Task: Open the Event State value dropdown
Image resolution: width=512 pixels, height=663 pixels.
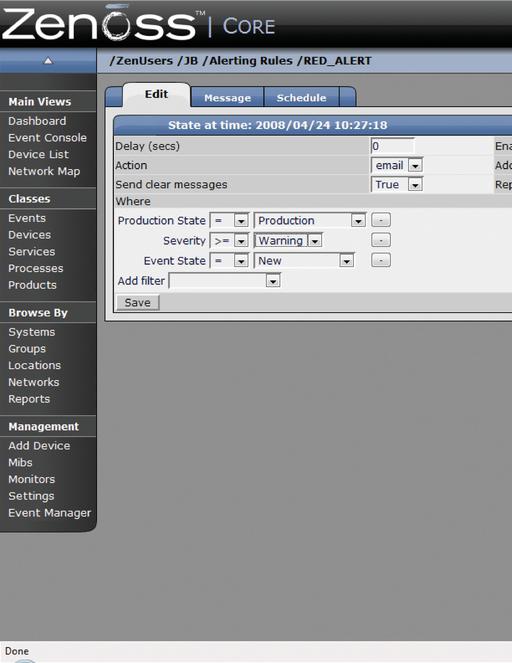Action: pos(304,261)
